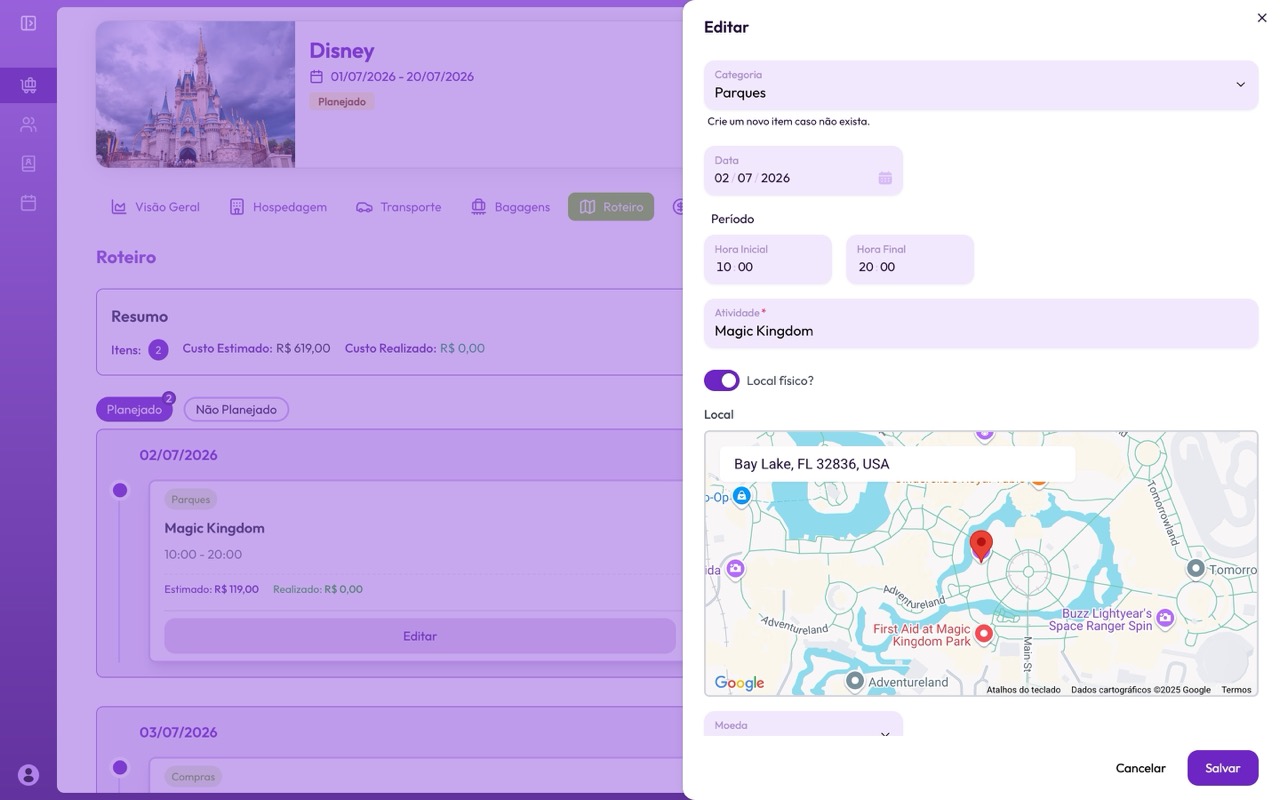Expand the Categoria dropdown
Image resolution: width=1280 pixels, height=800 pixels.
click(1240, 85)
